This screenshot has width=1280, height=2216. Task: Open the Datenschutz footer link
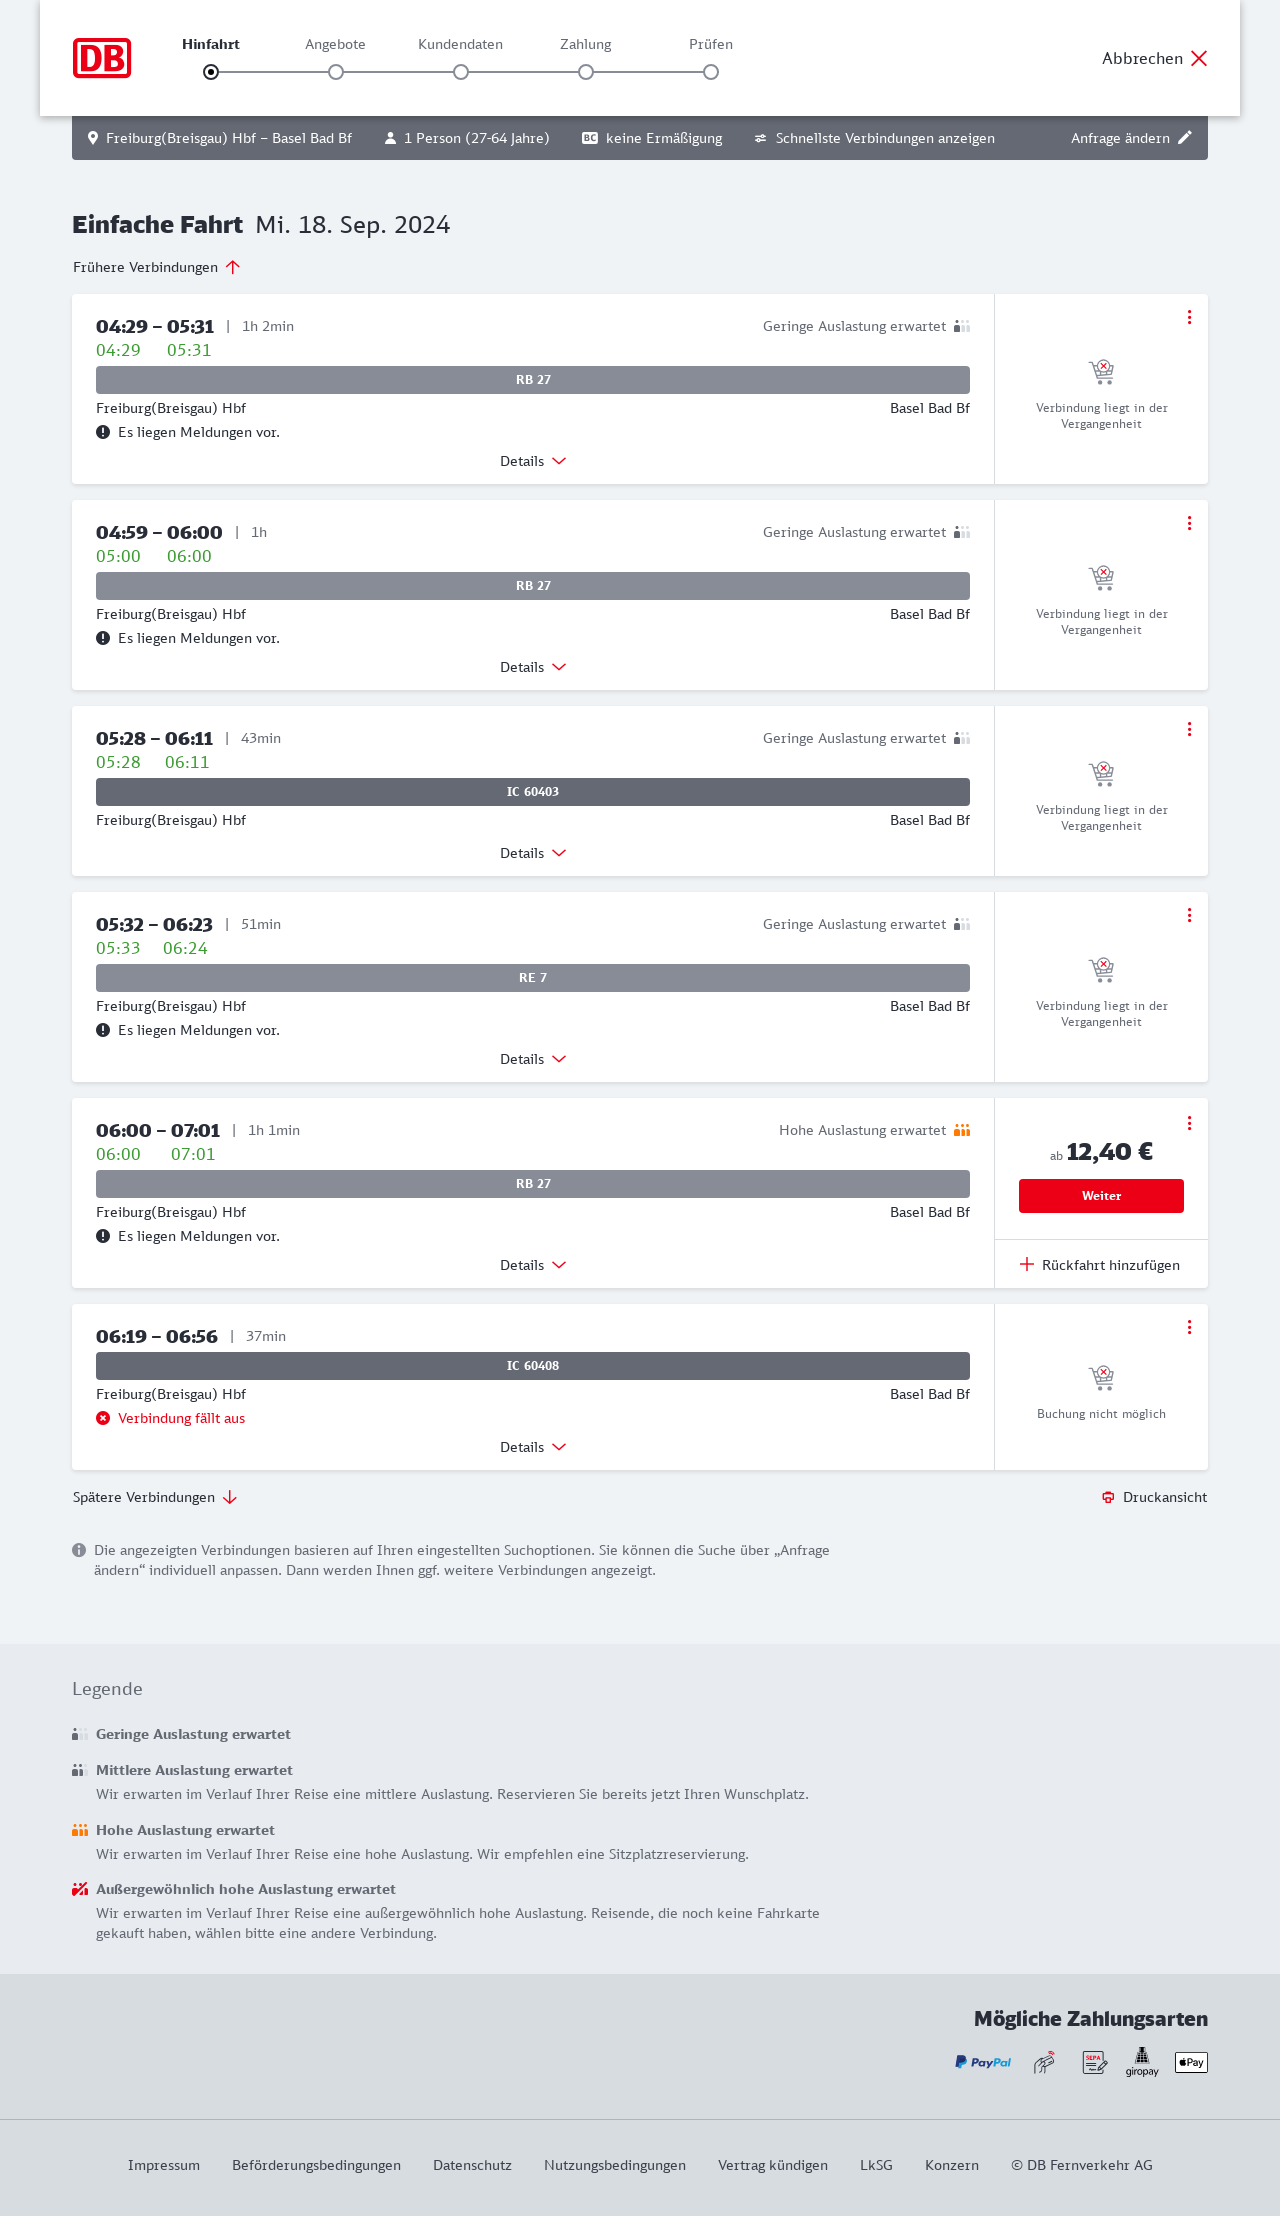[x=472, y=2165]
